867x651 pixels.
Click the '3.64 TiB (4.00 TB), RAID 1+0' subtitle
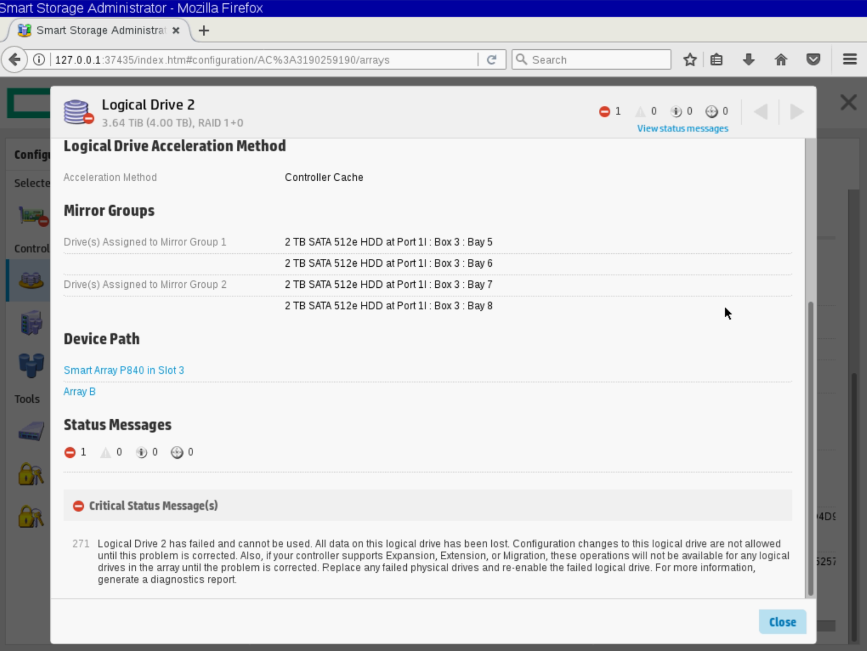coord(173,123)
